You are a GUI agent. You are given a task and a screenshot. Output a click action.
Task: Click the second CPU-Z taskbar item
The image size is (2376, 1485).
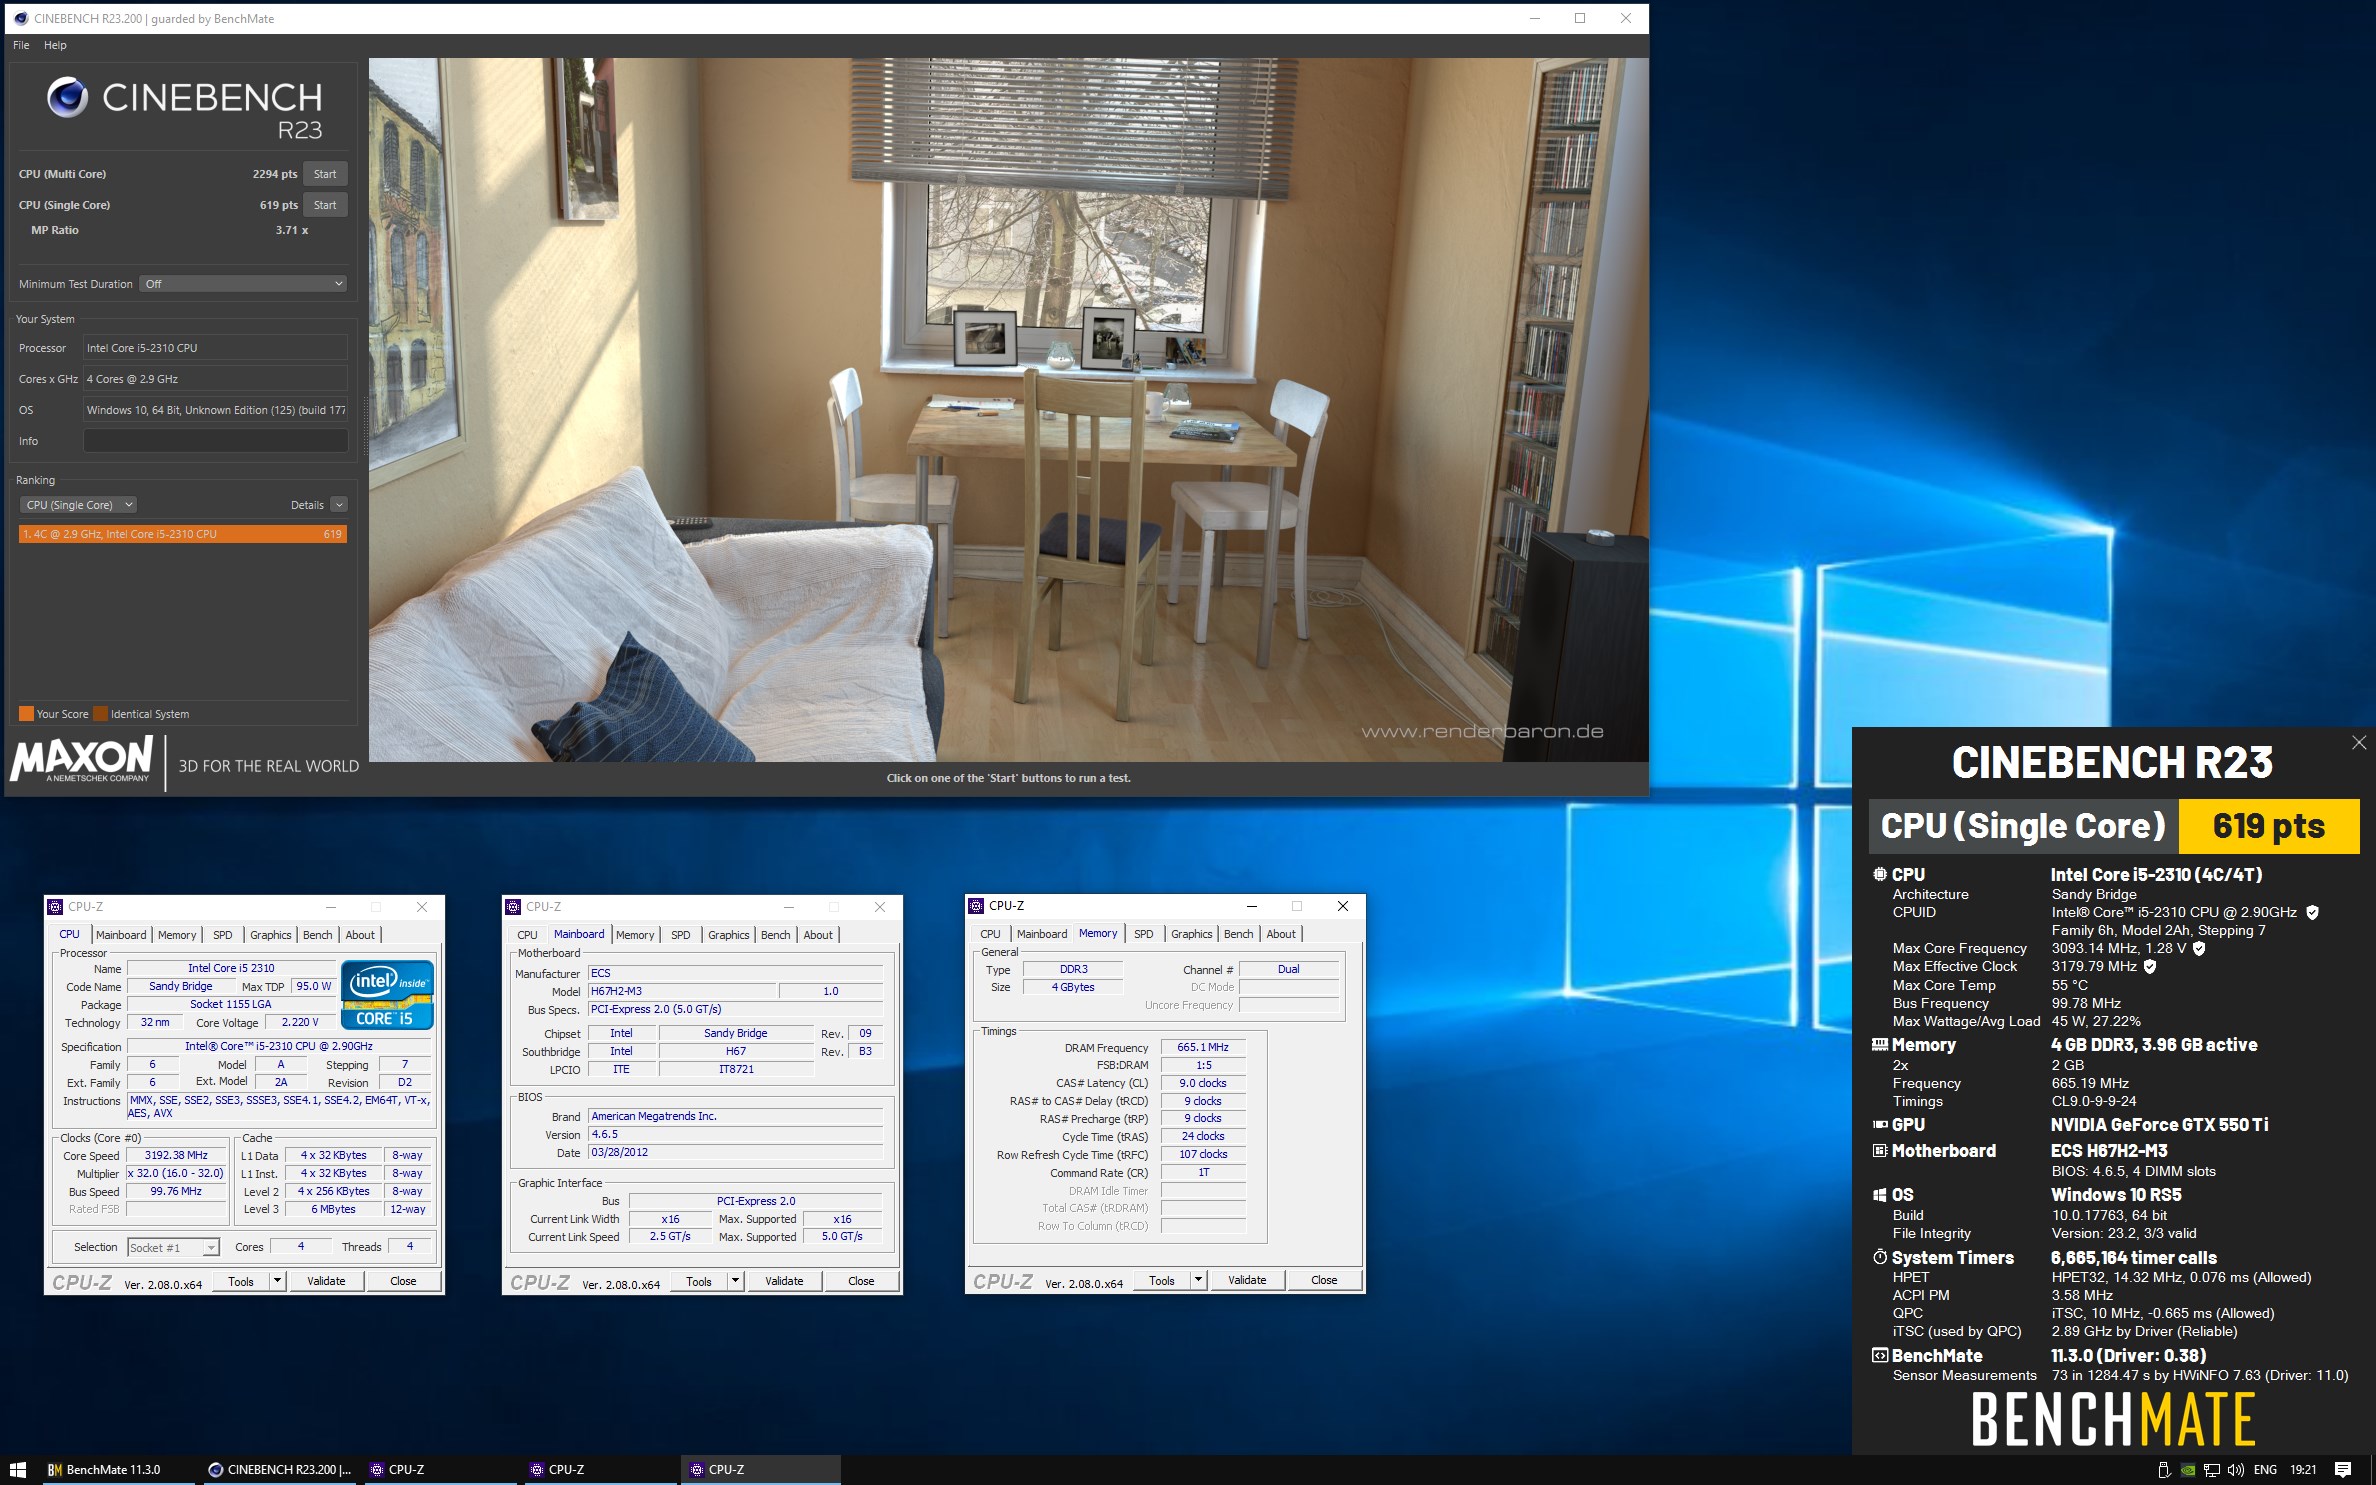click(600, 1469)
